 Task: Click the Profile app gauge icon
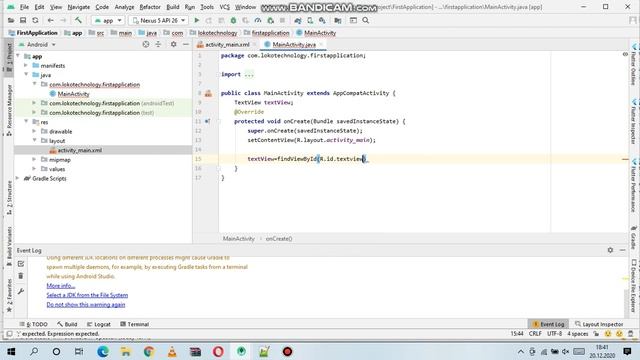[258, 20]
